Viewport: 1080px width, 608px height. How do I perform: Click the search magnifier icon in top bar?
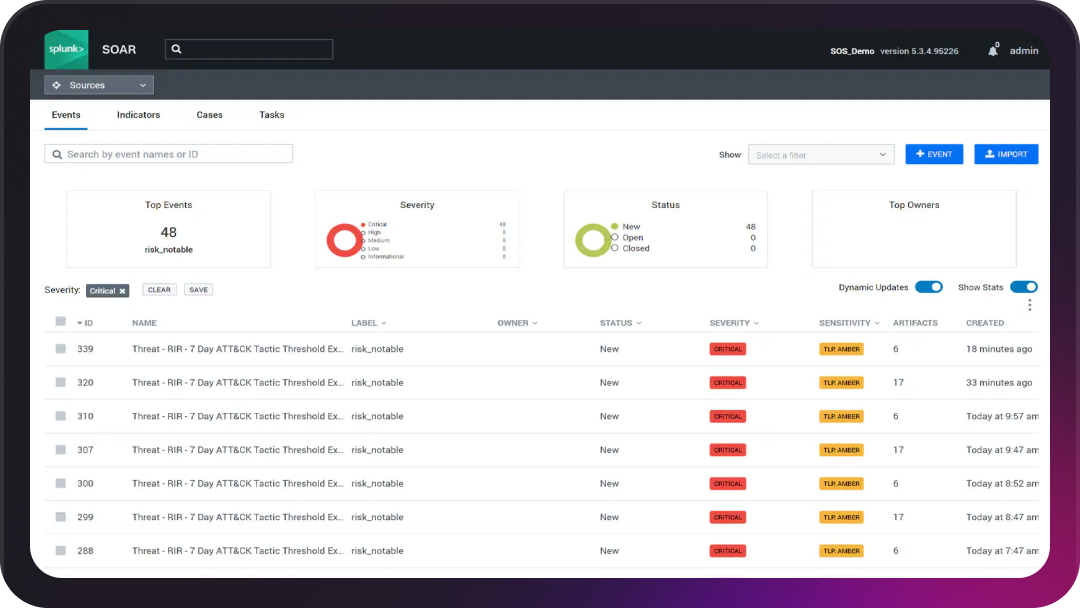click(176, 49)
